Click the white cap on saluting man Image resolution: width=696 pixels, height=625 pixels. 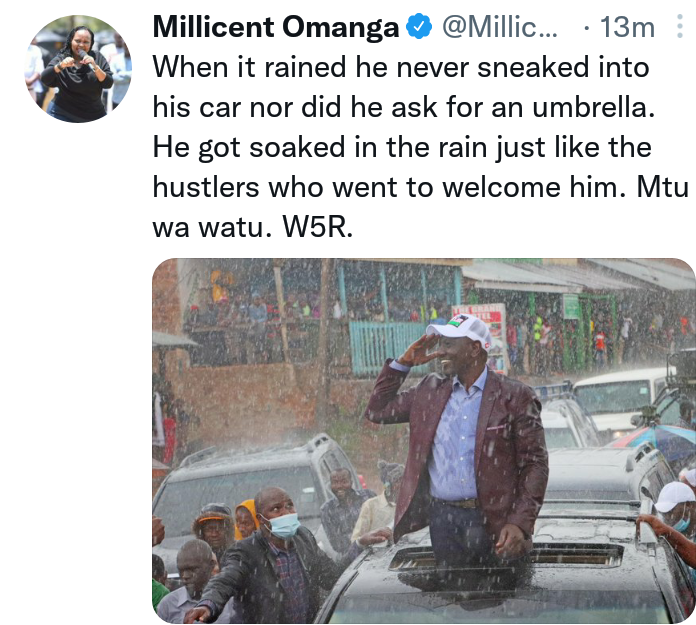click(459, 329)
